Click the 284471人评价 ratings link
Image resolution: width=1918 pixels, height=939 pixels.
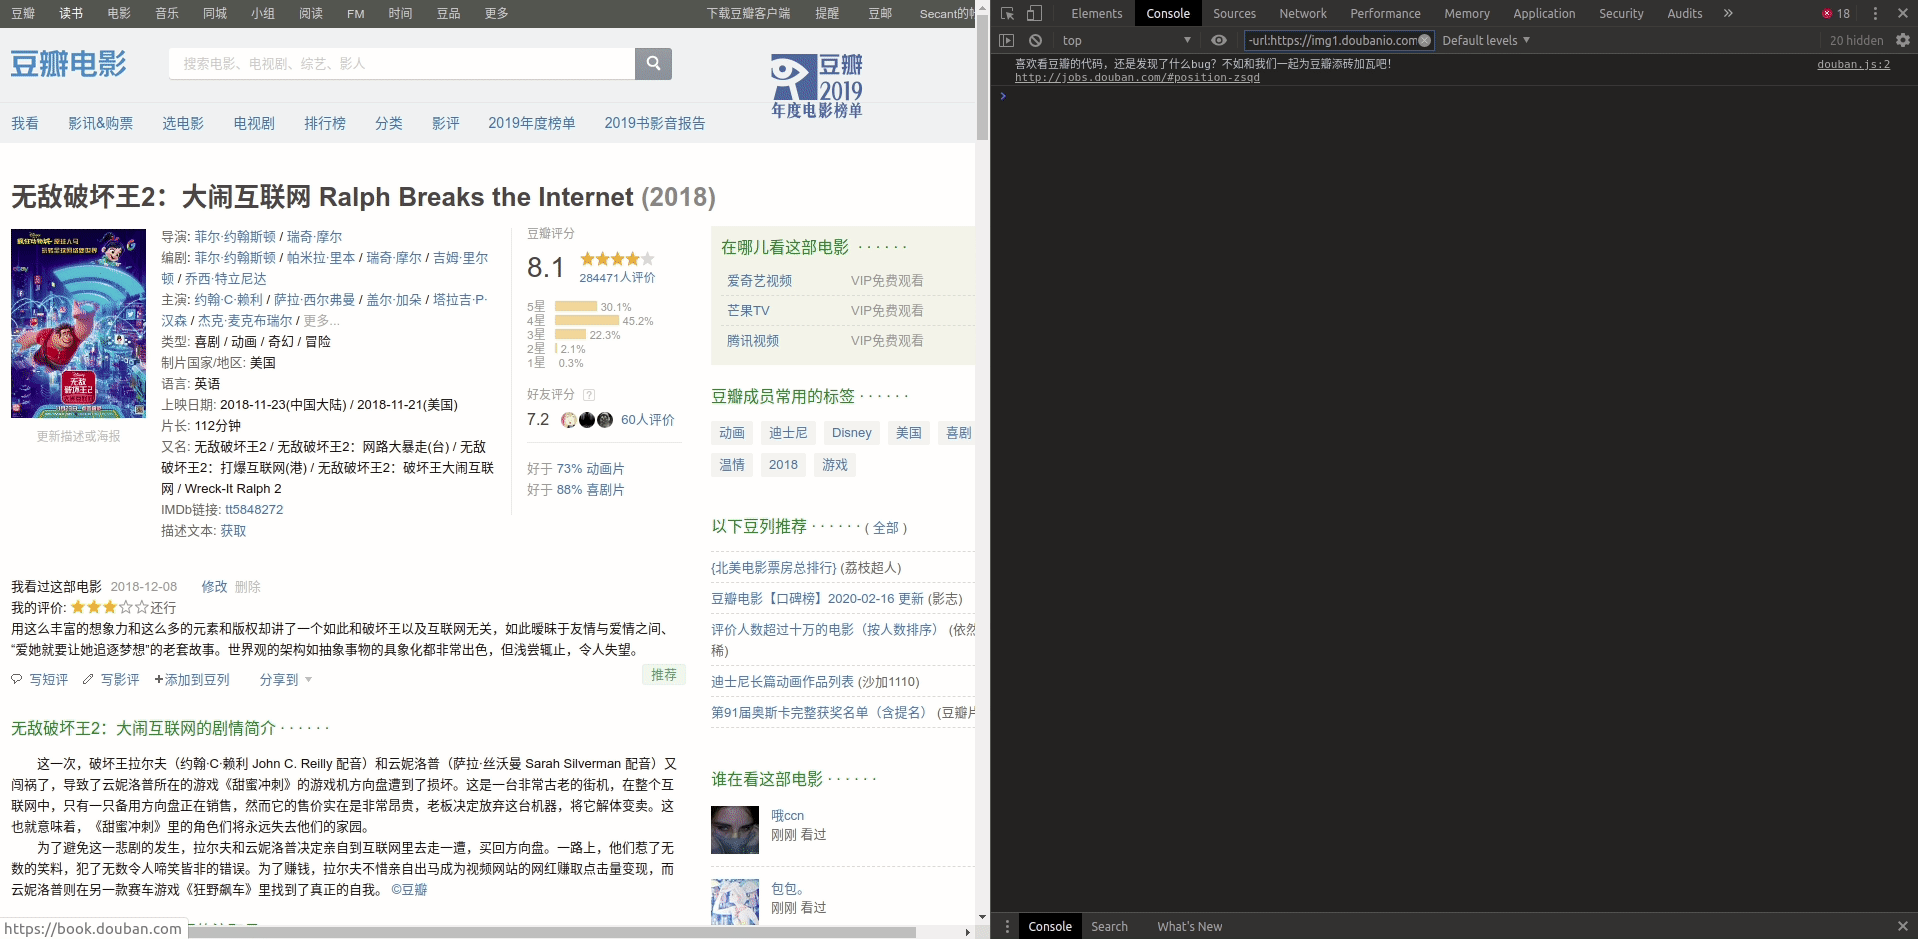click(617, 277)
